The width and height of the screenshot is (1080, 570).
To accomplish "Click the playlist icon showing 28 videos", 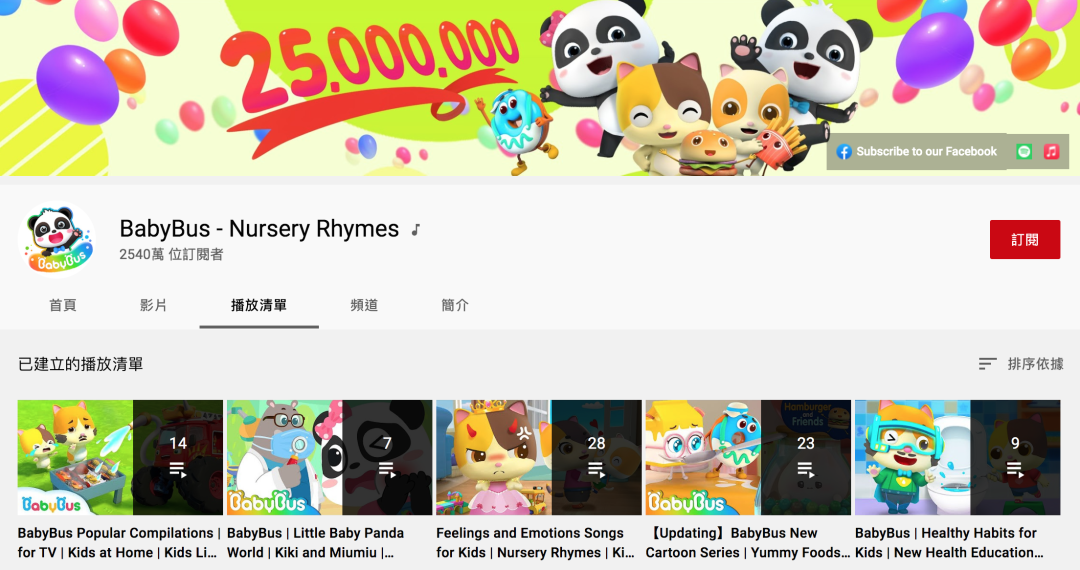I will [x=596, y=468].
